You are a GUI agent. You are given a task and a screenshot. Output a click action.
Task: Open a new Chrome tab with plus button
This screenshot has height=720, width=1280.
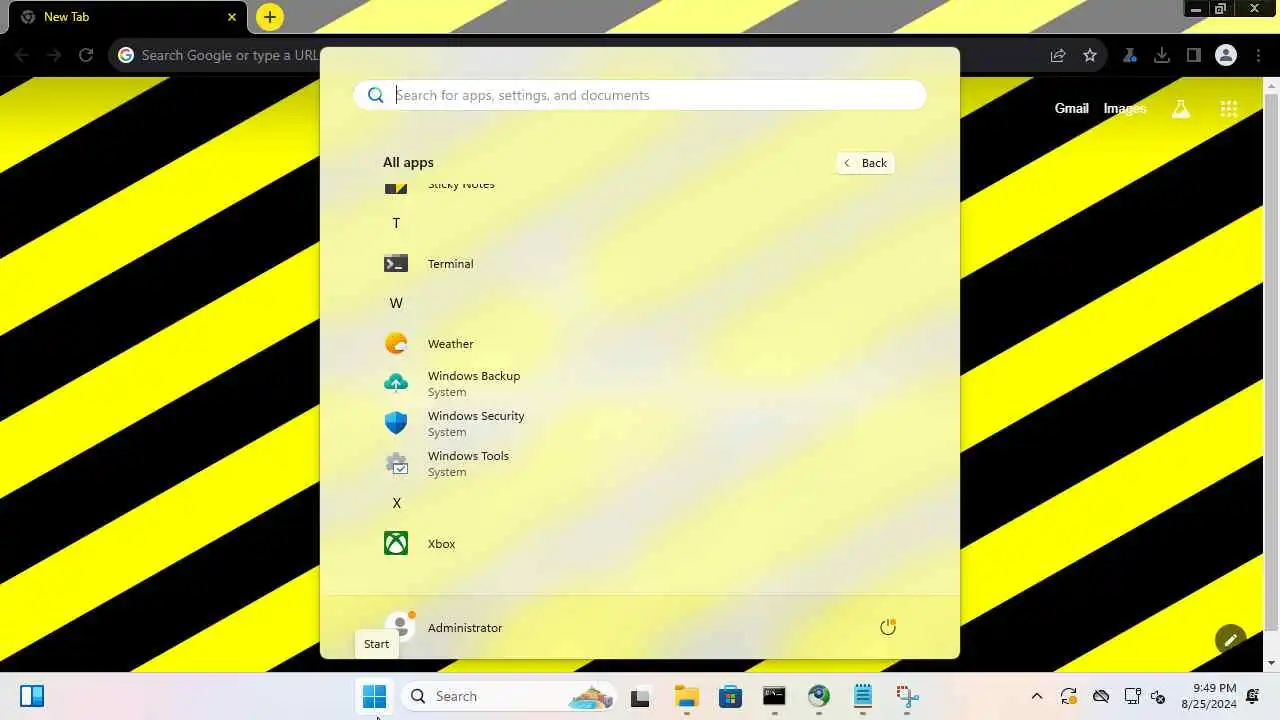point(270,17)
